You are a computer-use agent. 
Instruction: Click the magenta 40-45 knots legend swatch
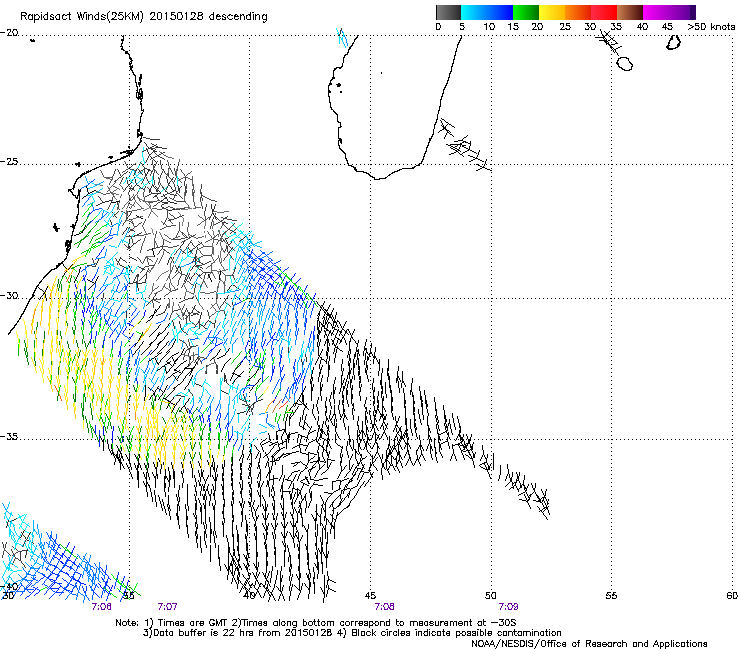(x=656, y=12)
